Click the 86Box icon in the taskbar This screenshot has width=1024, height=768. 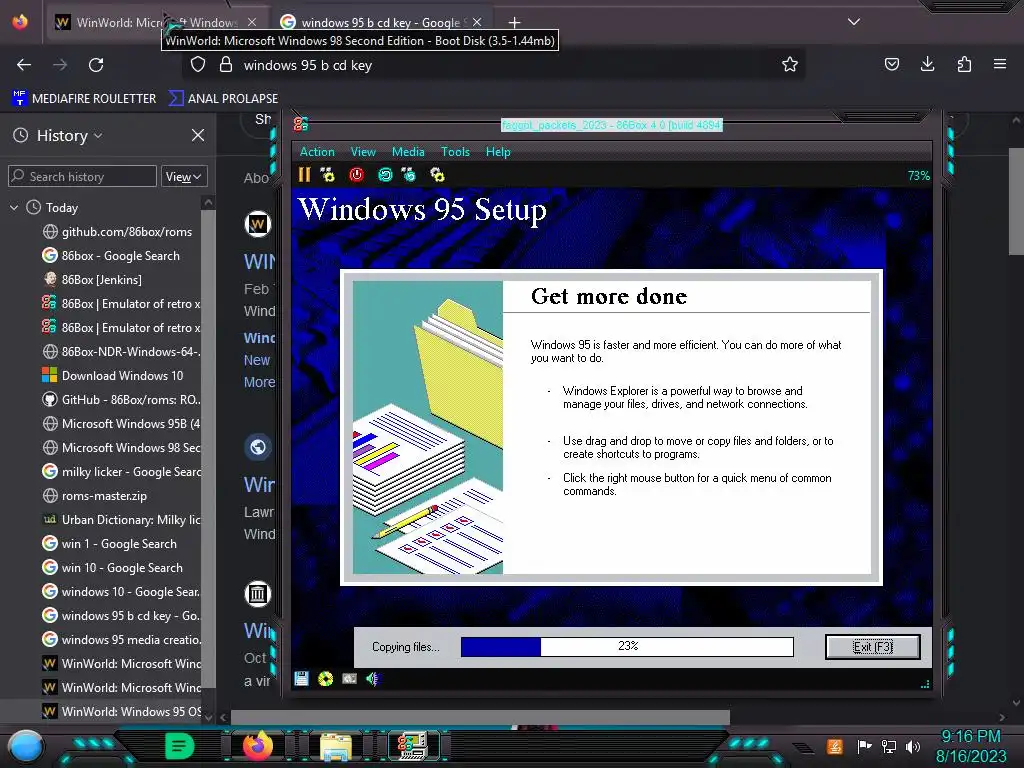[x=413, y=746]
